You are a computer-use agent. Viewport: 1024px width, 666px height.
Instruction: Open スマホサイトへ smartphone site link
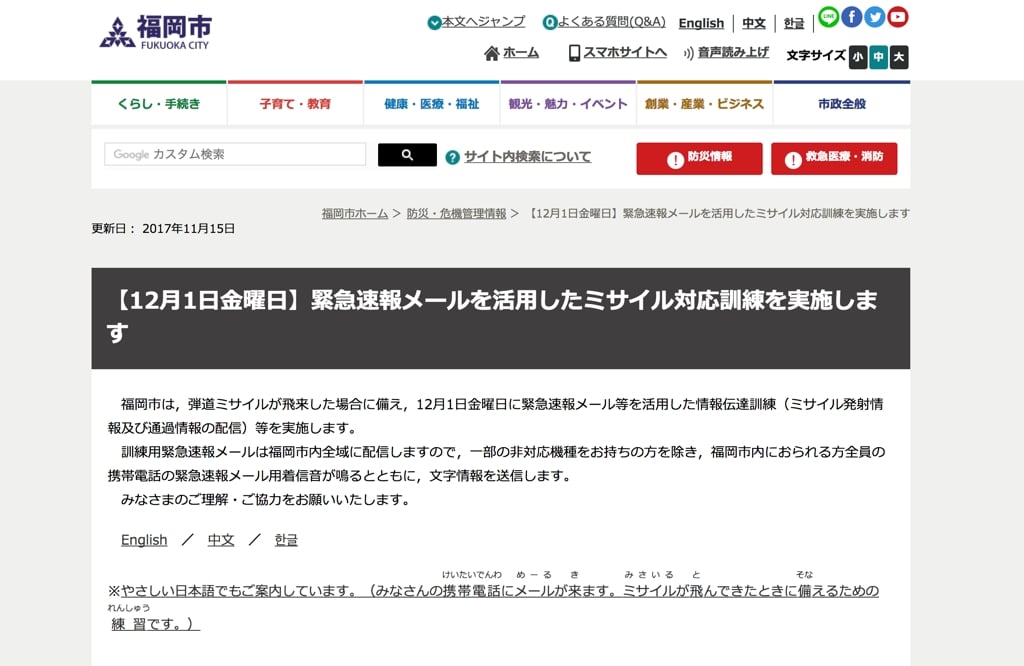point(617,53)
